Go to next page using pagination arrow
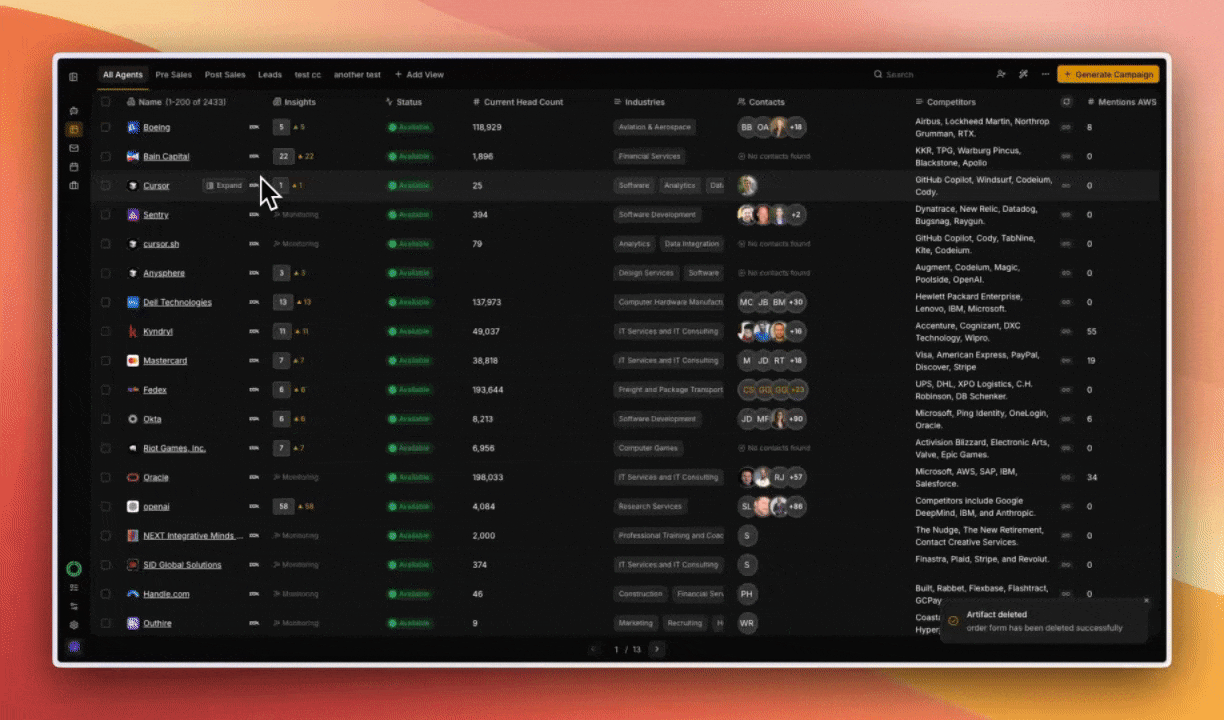Screen dimensions: 1224x720 coord(657,649)
